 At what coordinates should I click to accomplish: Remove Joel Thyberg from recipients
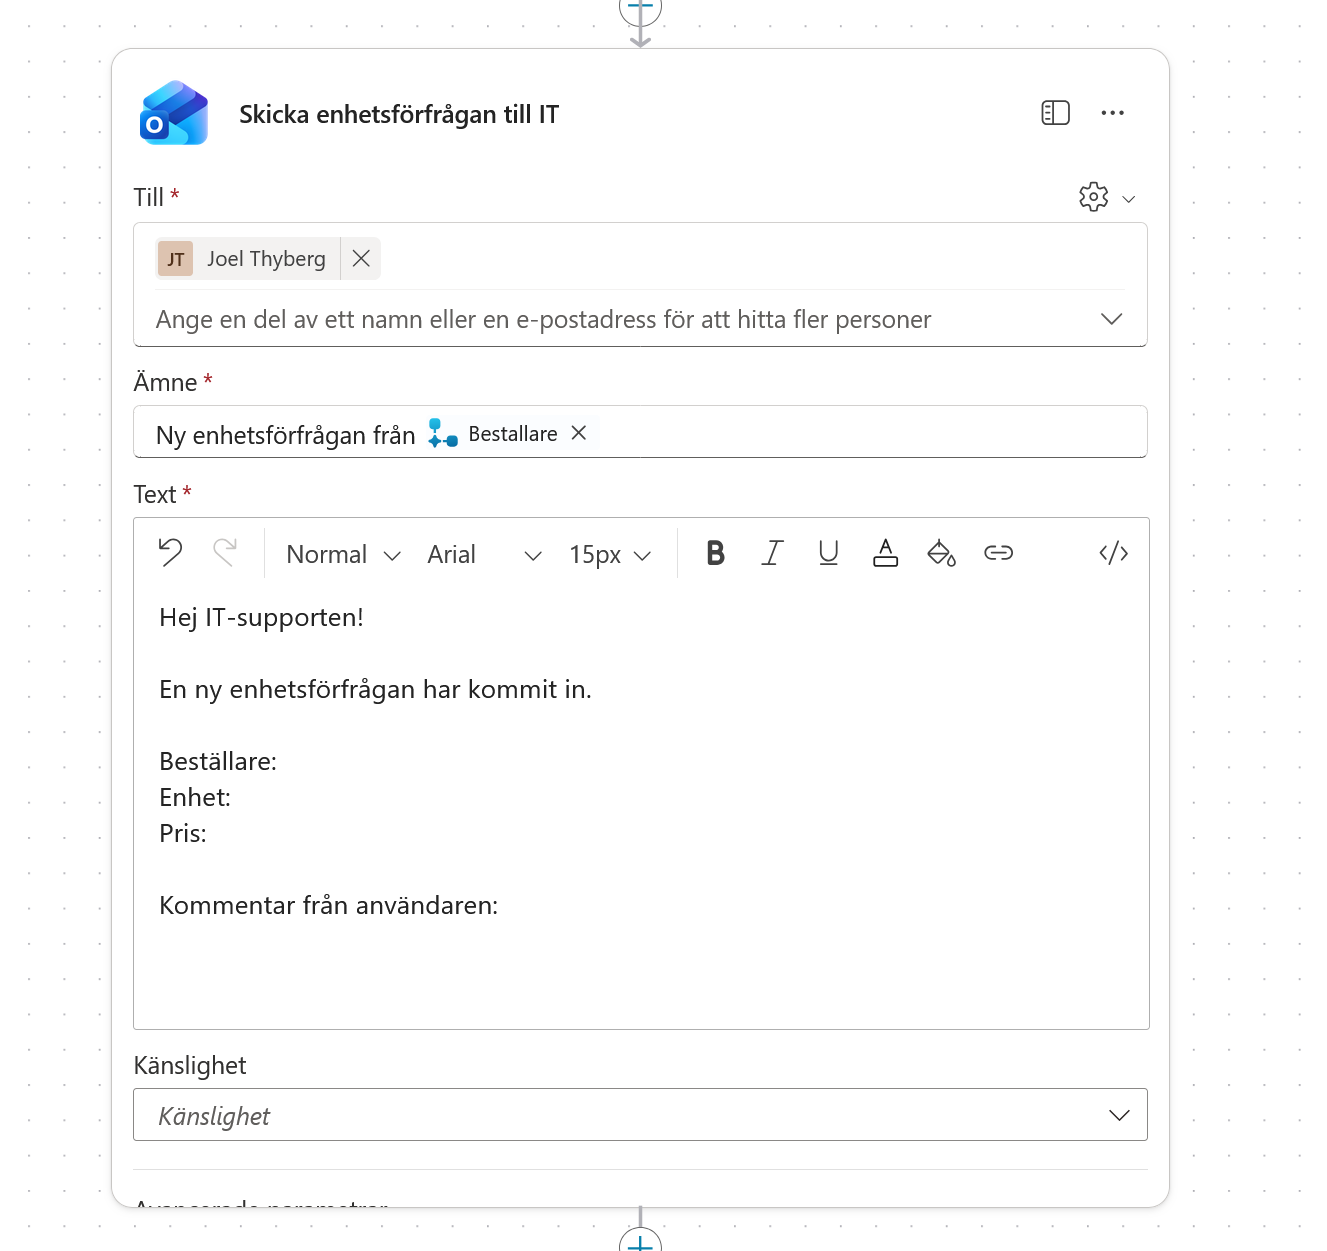361,259
